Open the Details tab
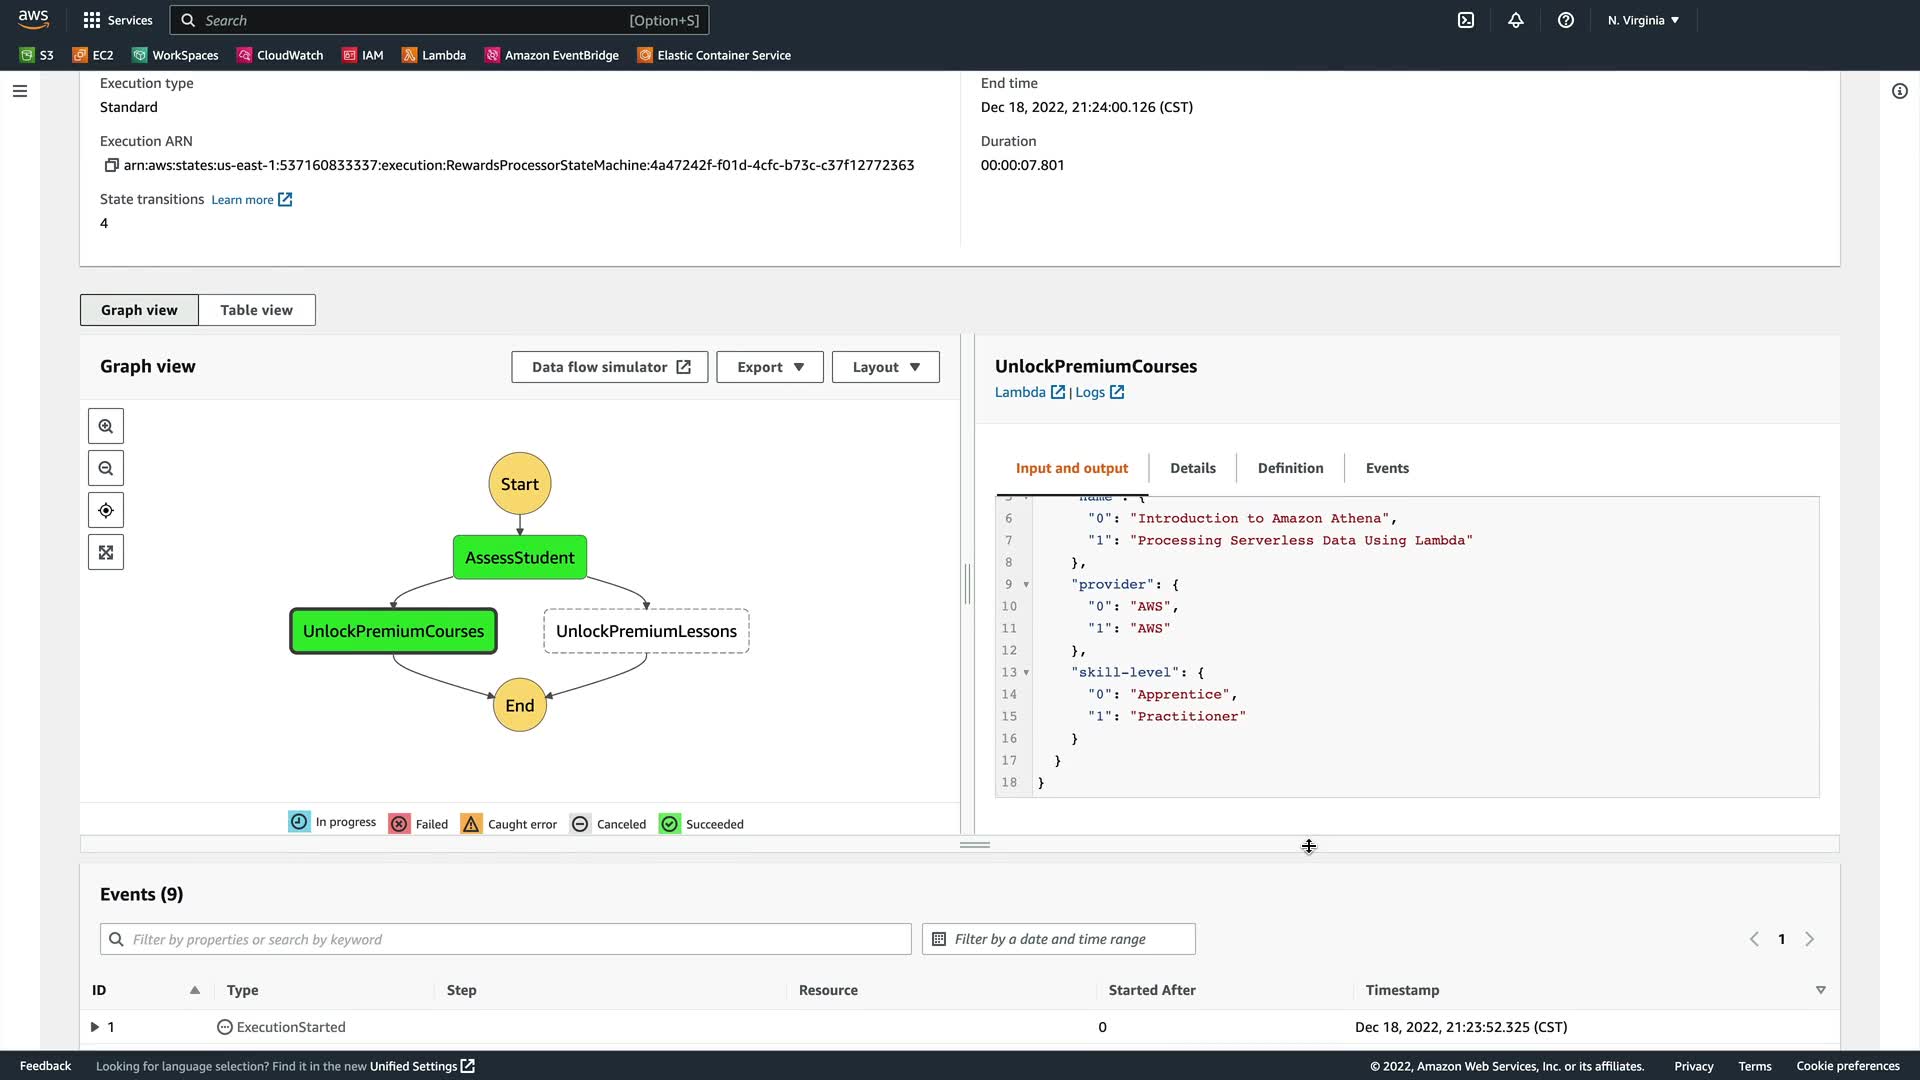Image resolution: width=1920 pixels, height=1080 pixels. pos(1193,468)
